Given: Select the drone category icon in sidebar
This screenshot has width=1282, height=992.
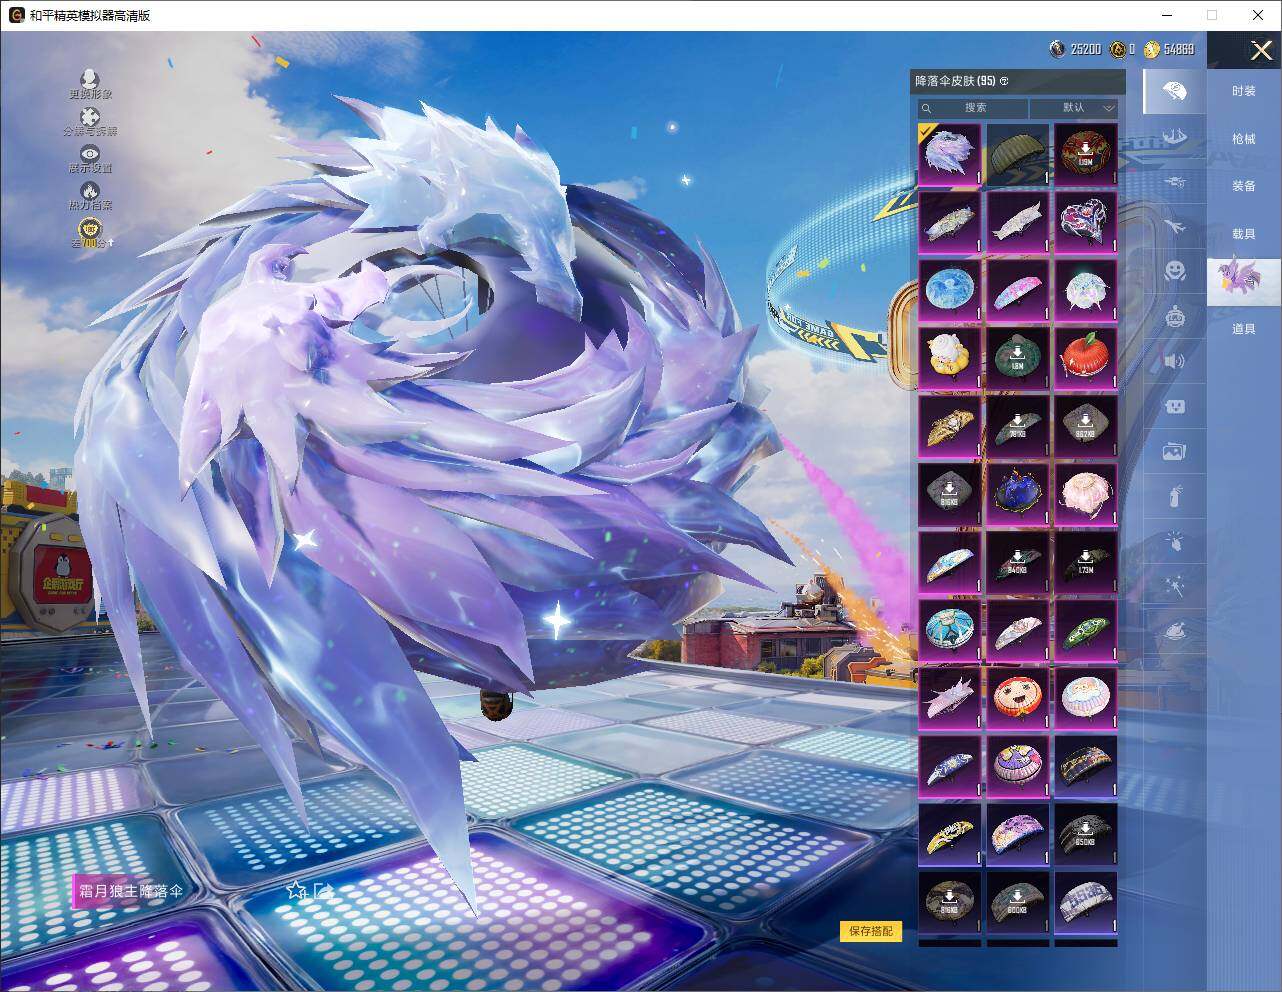Looking at the screenshot, I should pyautogui.click(x=1175, y=182).
